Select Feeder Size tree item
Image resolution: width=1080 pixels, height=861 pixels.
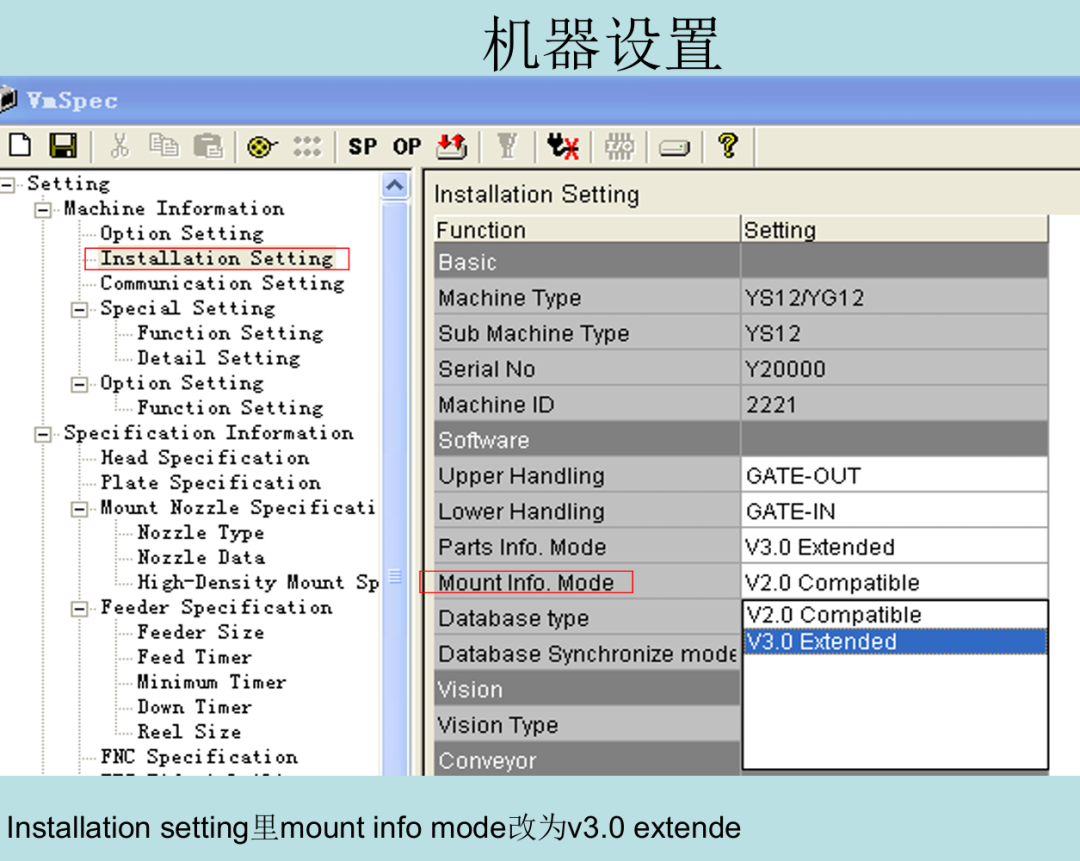pyautogui.click(x=200, y=632)
